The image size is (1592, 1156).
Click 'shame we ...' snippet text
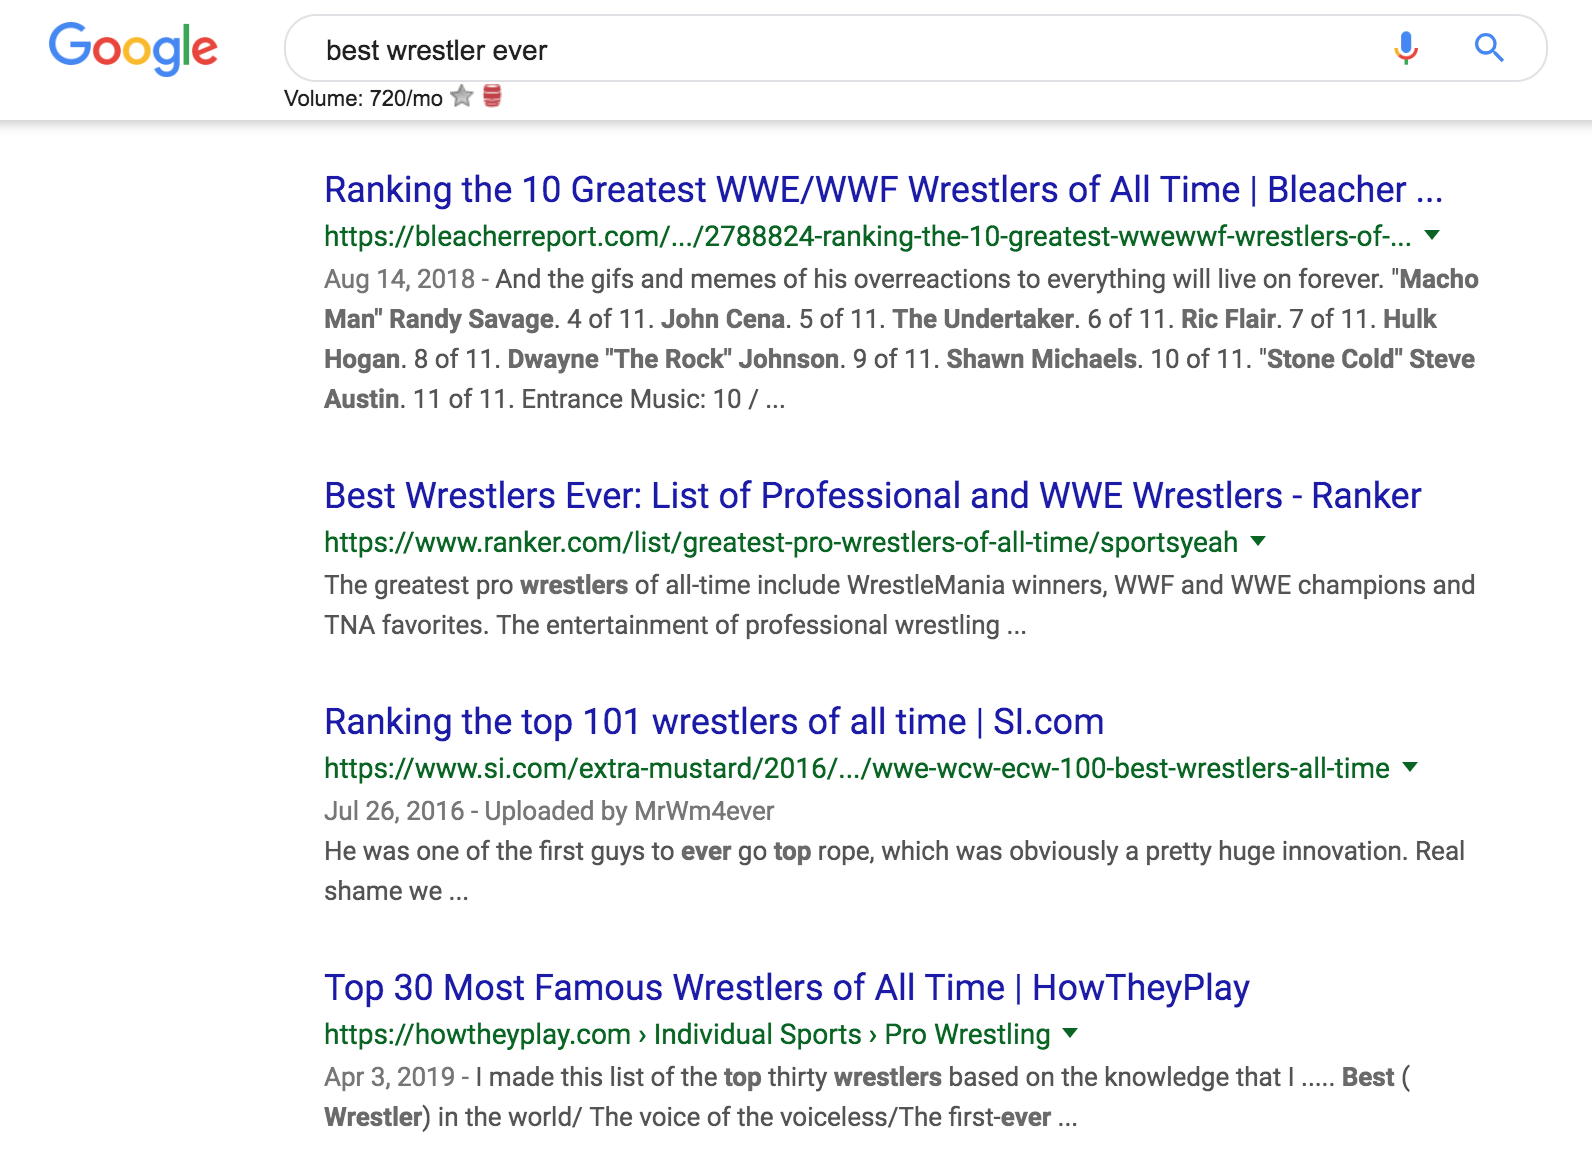pyautogui.click(x=396, y=891)
